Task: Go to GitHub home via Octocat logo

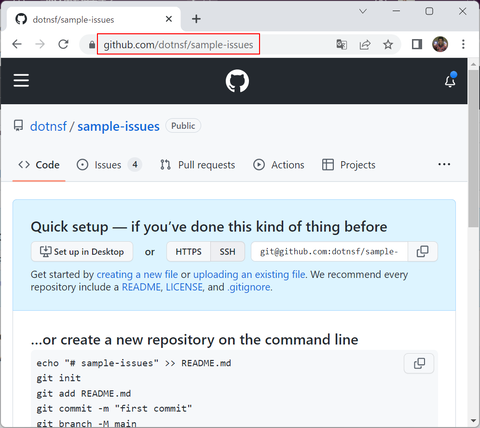Action: (x=237, y=81)
